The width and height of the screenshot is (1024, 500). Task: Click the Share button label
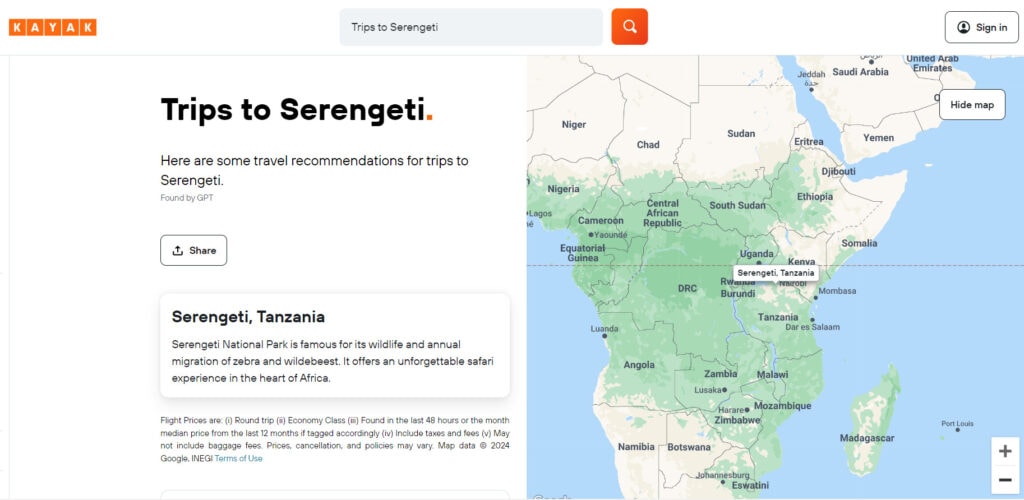(x=202, y=251)
